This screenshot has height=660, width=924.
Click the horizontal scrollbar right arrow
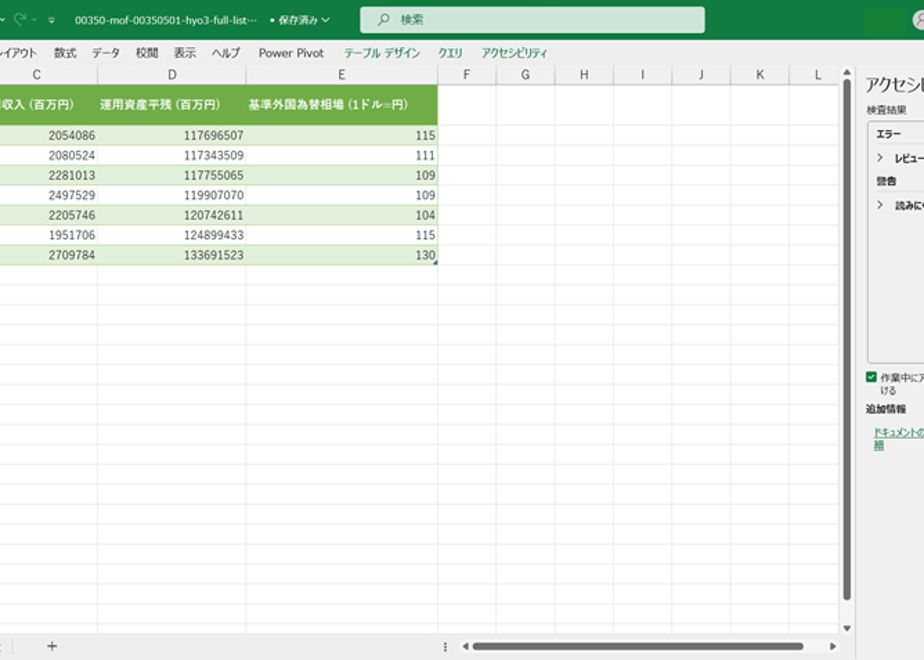[x=833, y=646]
